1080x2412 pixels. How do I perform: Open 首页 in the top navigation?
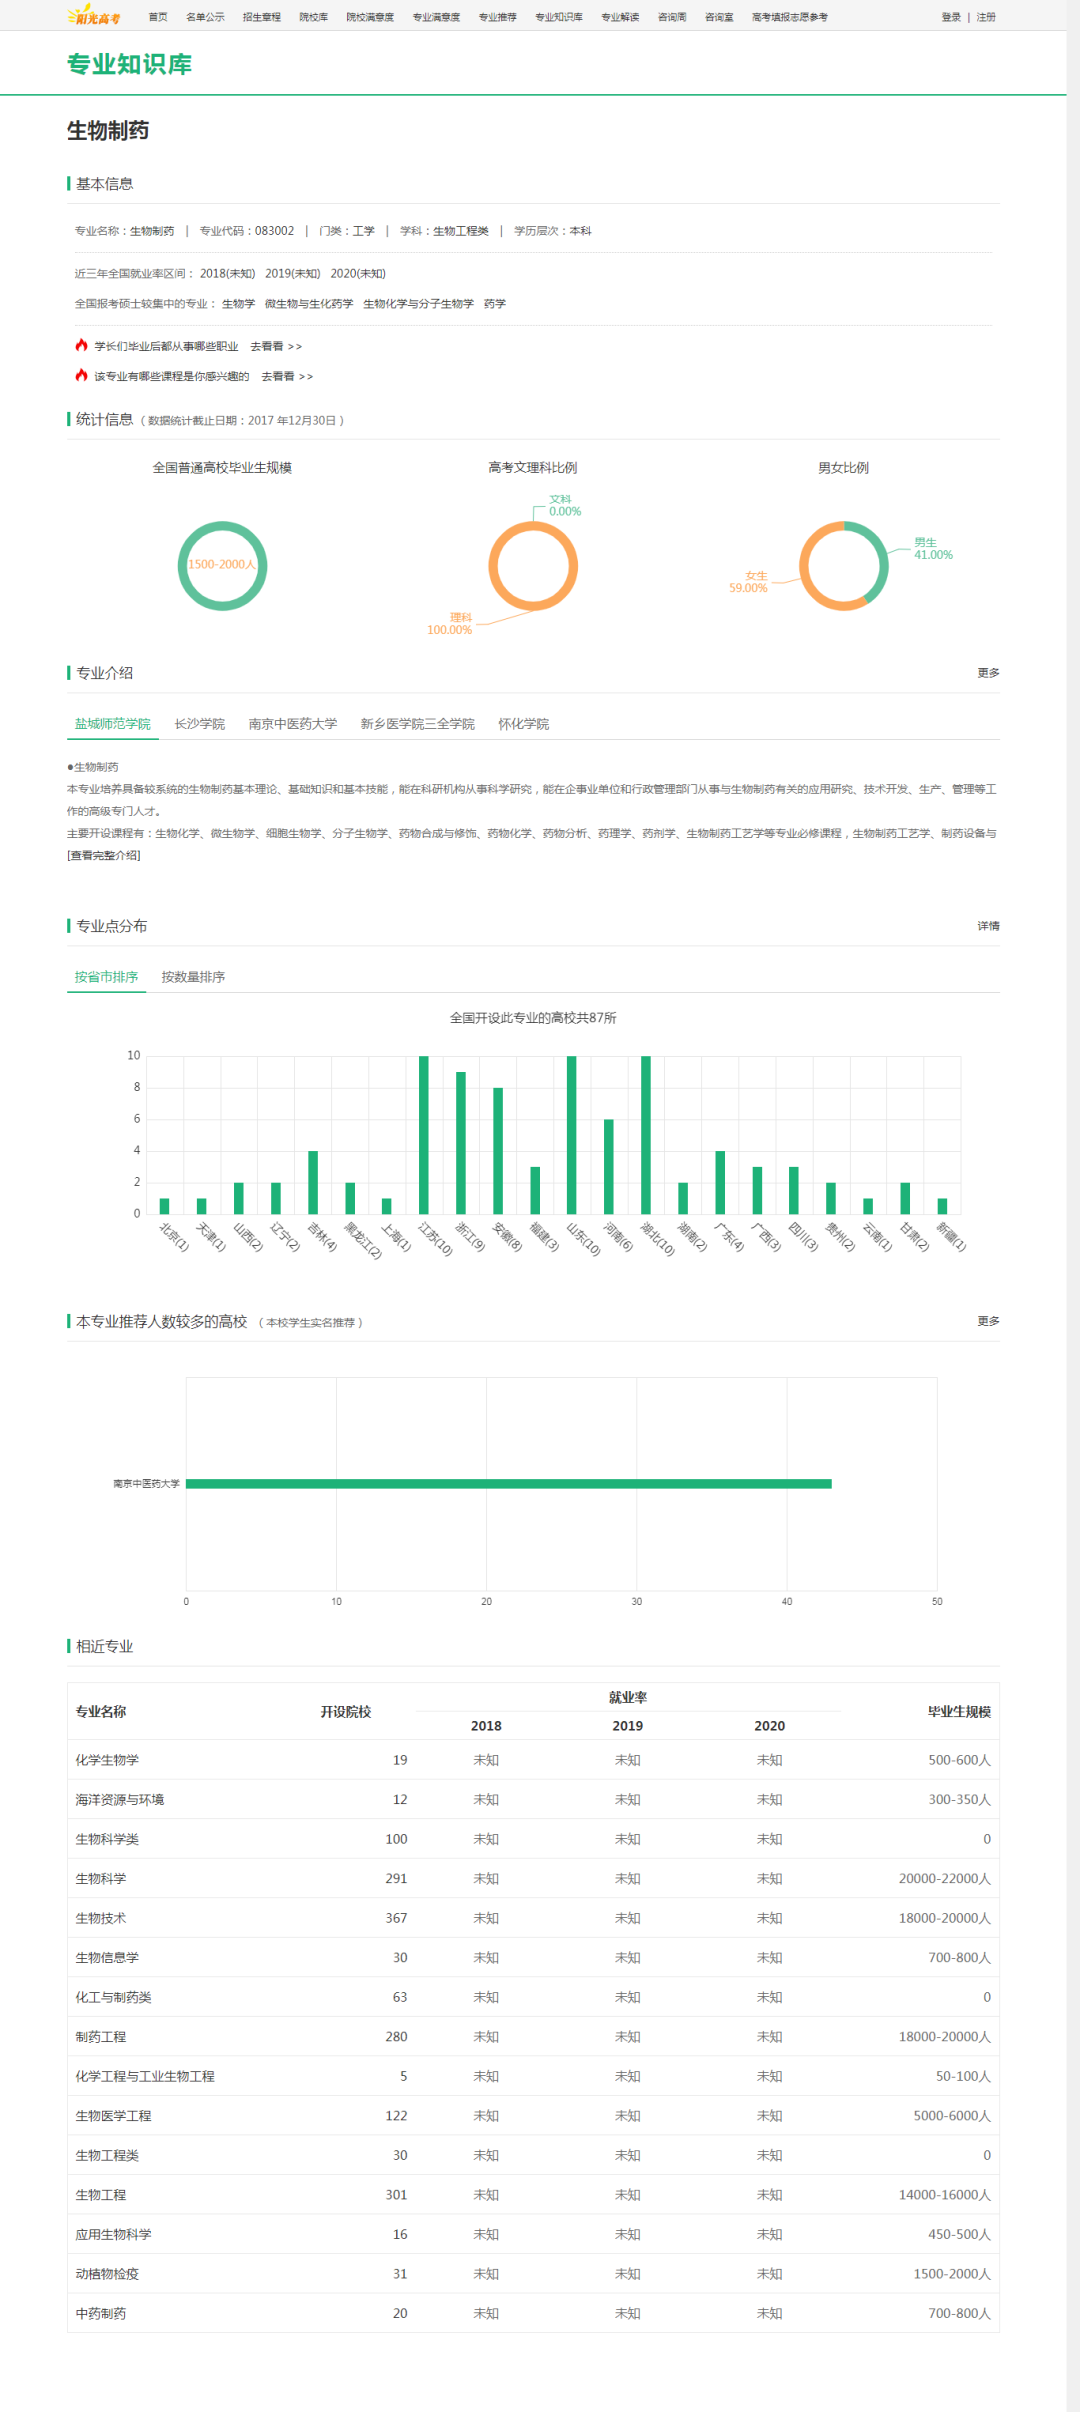tap(158, 17)
